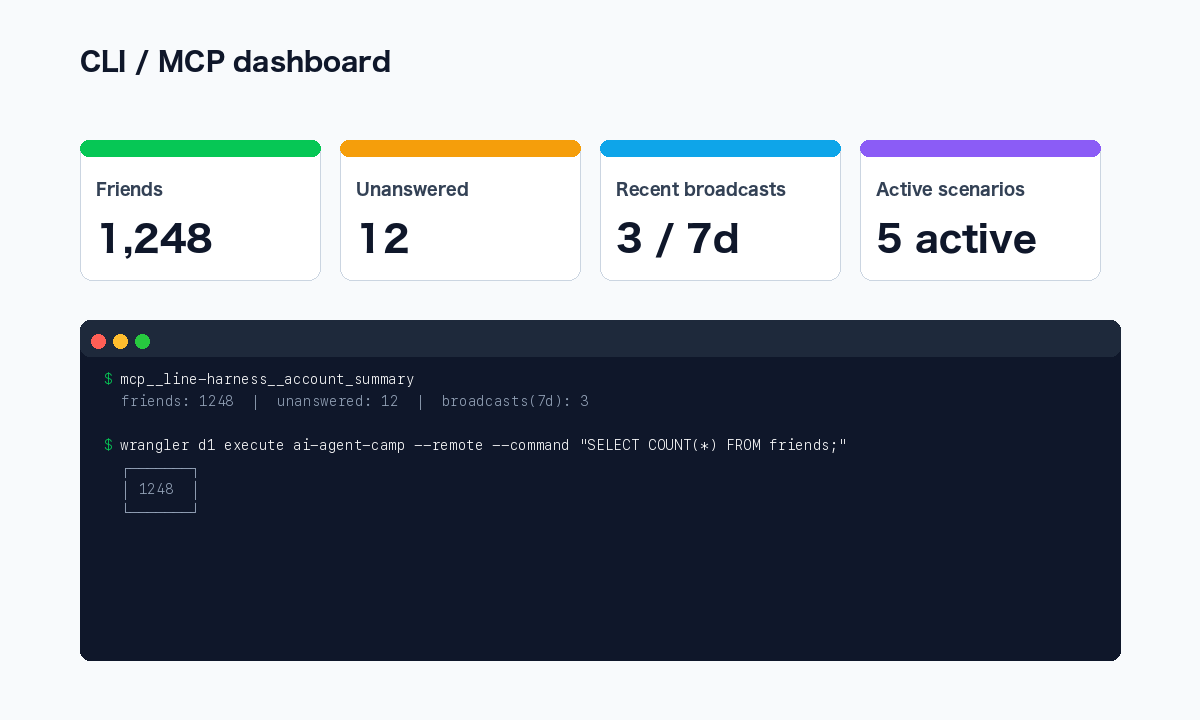Click the yellow minimize dot in terminal
The image size is (1200, 720).
(121, 341)
